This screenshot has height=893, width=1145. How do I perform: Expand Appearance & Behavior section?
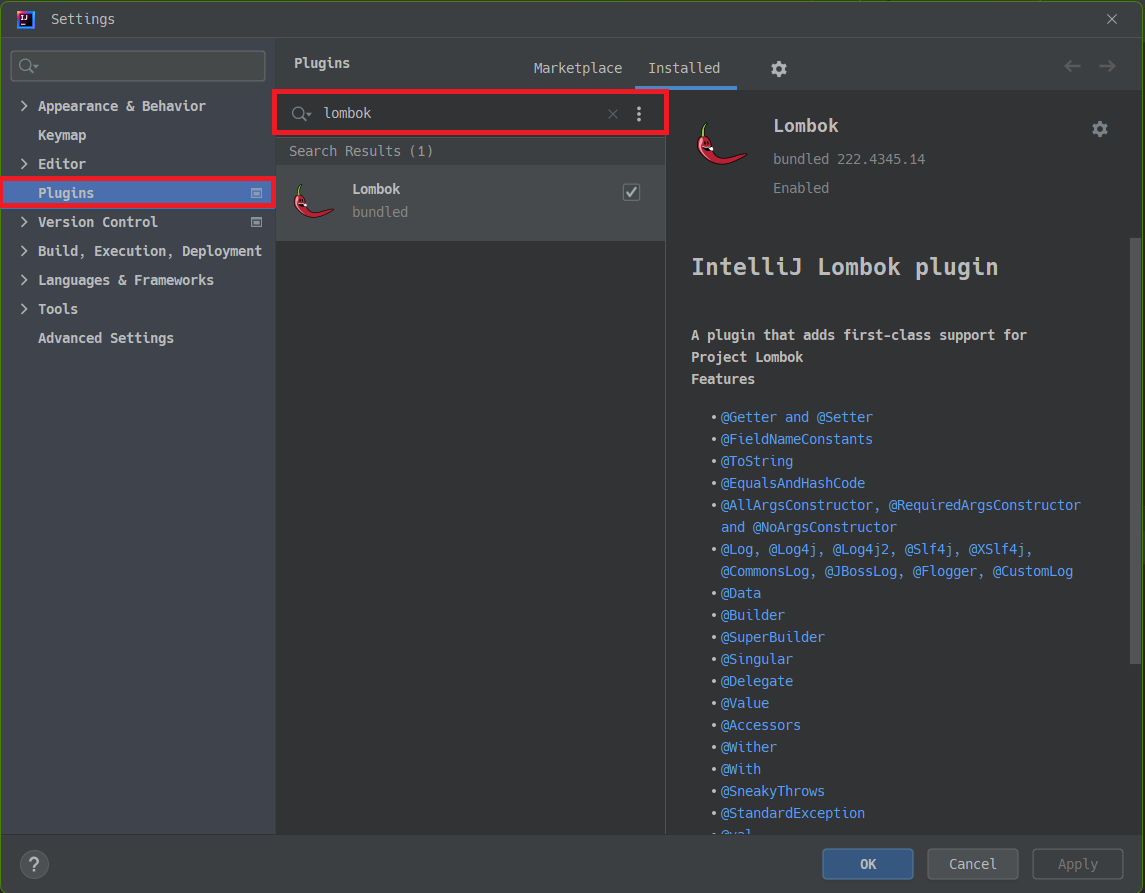click(x=24, y=106)
